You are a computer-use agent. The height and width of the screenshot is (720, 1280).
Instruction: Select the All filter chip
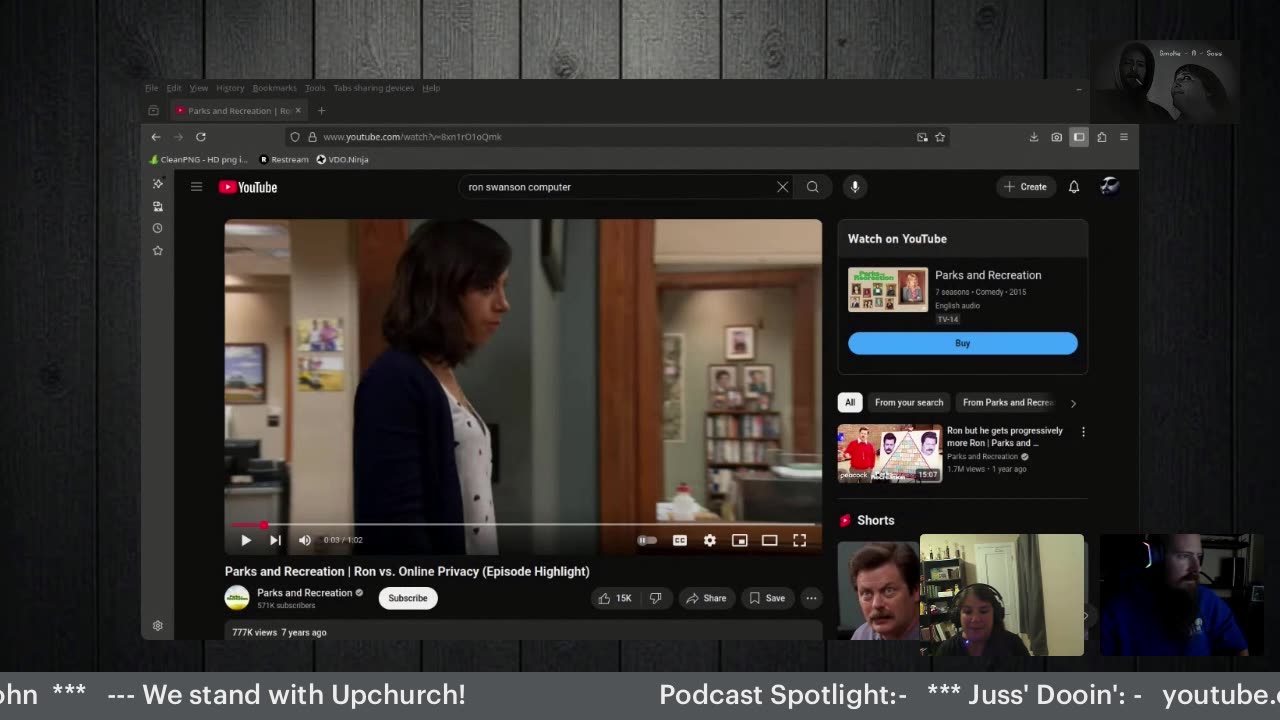pos(850,403)
